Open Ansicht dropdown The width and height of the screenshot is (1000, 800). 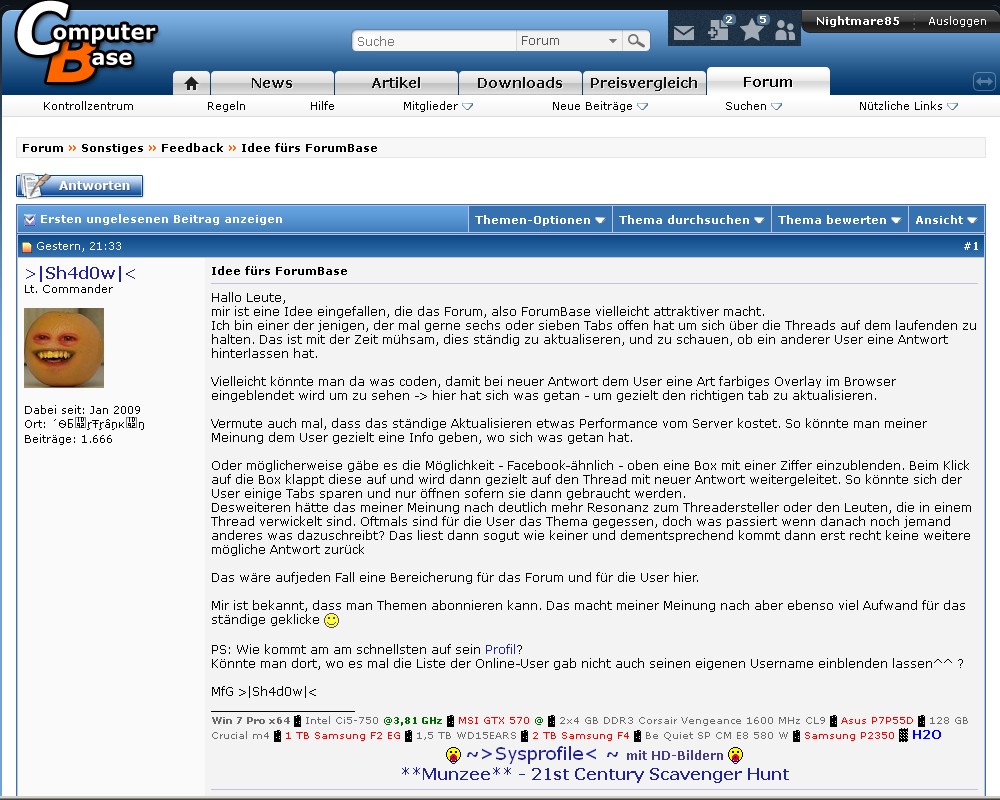pyautogui.click(x=946, y=220)
